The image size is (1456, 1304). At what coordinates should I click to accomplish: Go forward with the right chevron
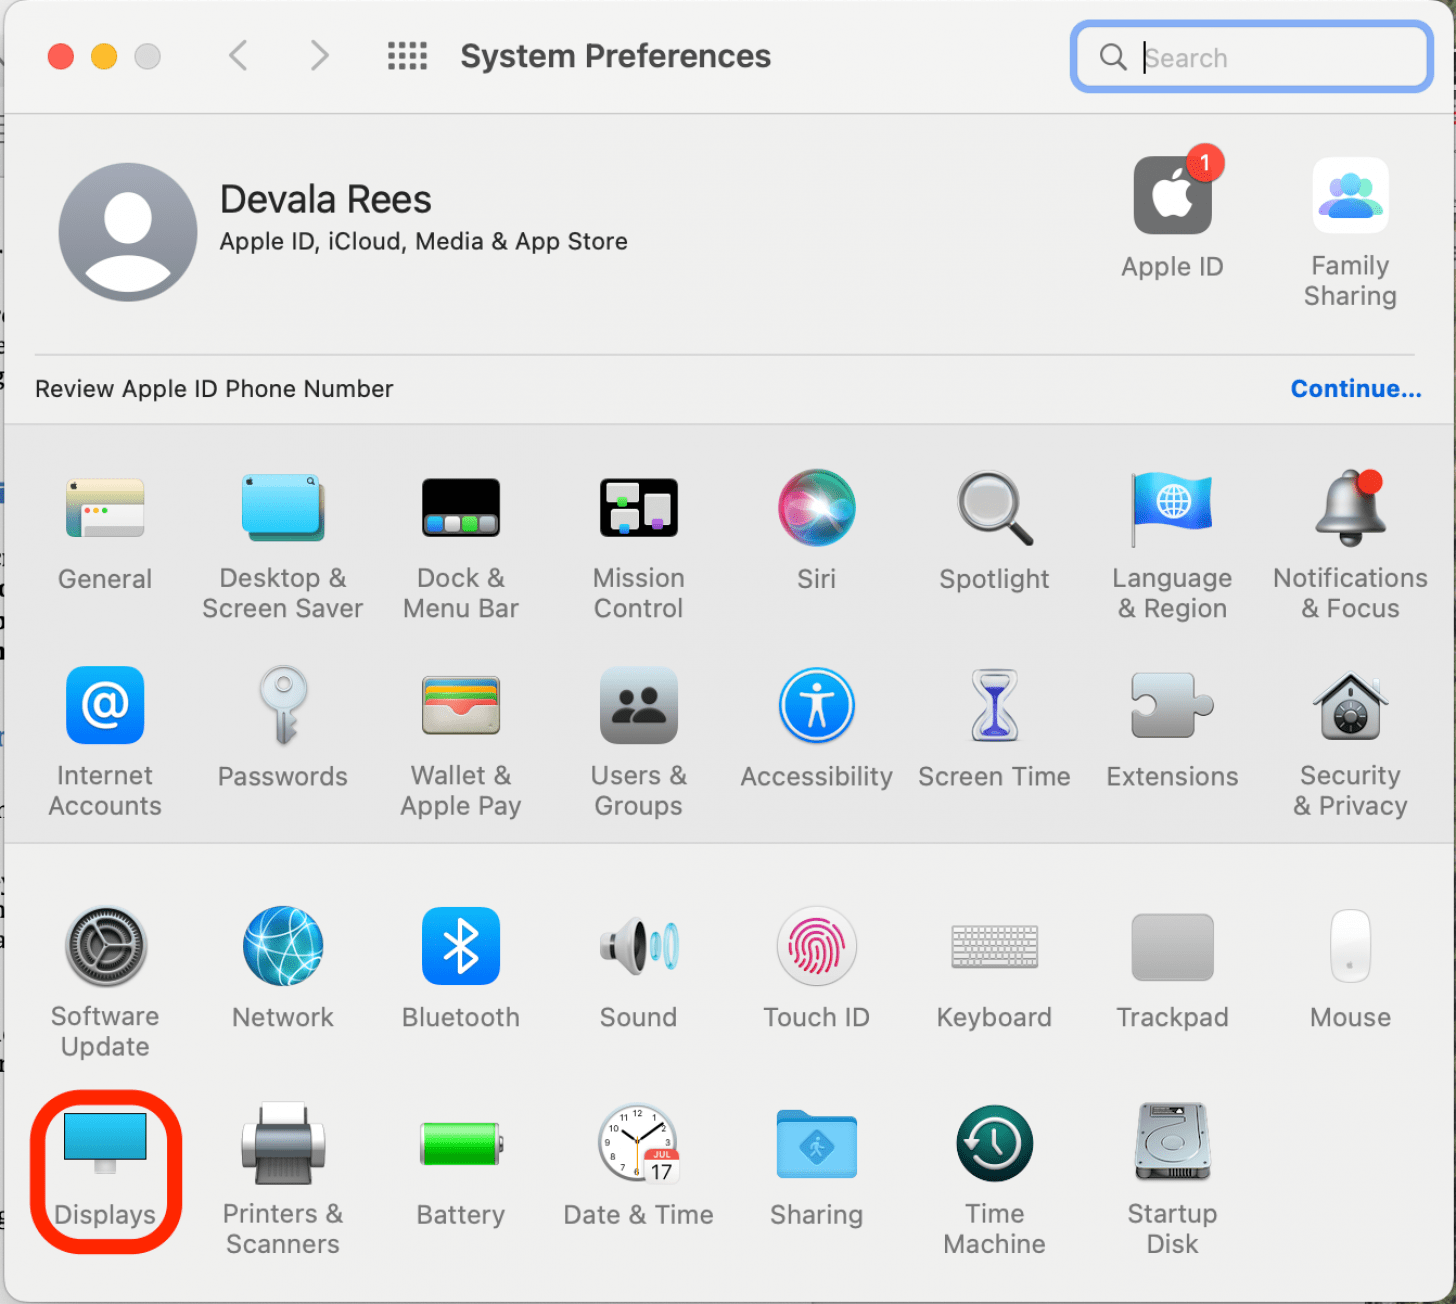pos(319,55)
